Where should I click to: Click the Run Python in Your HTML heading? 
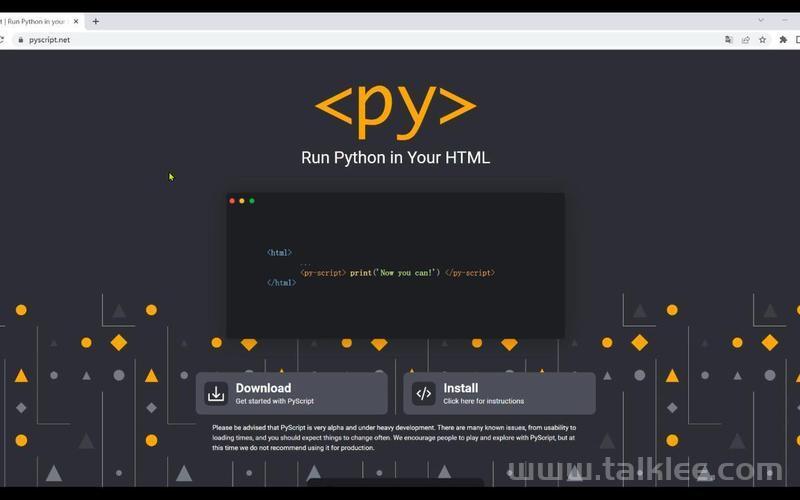tap(395, 157)
